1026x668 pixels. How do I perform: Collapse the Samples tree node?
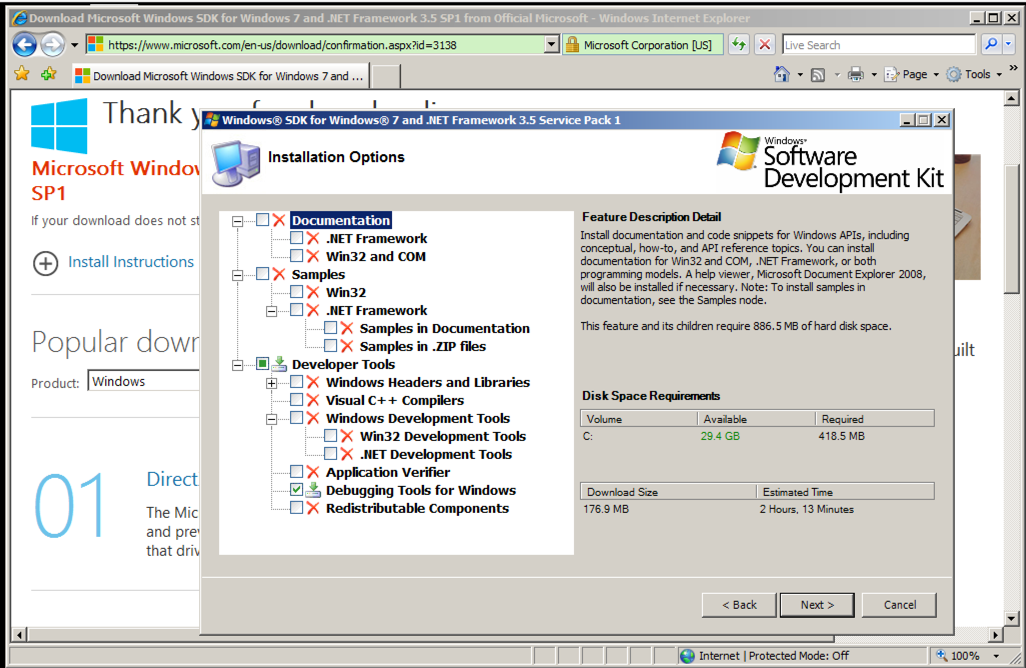pyautogui.click(x=238, y=275)
